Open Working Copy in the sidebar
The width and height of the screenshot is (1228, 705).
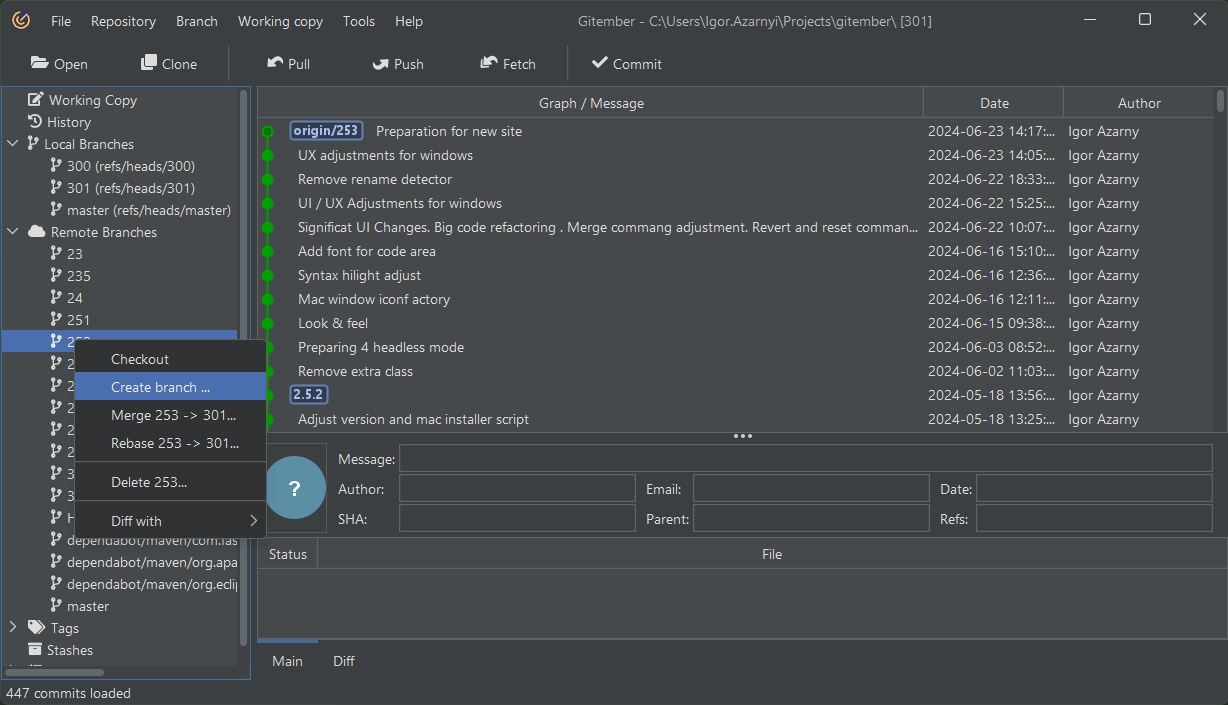(92, 100)
